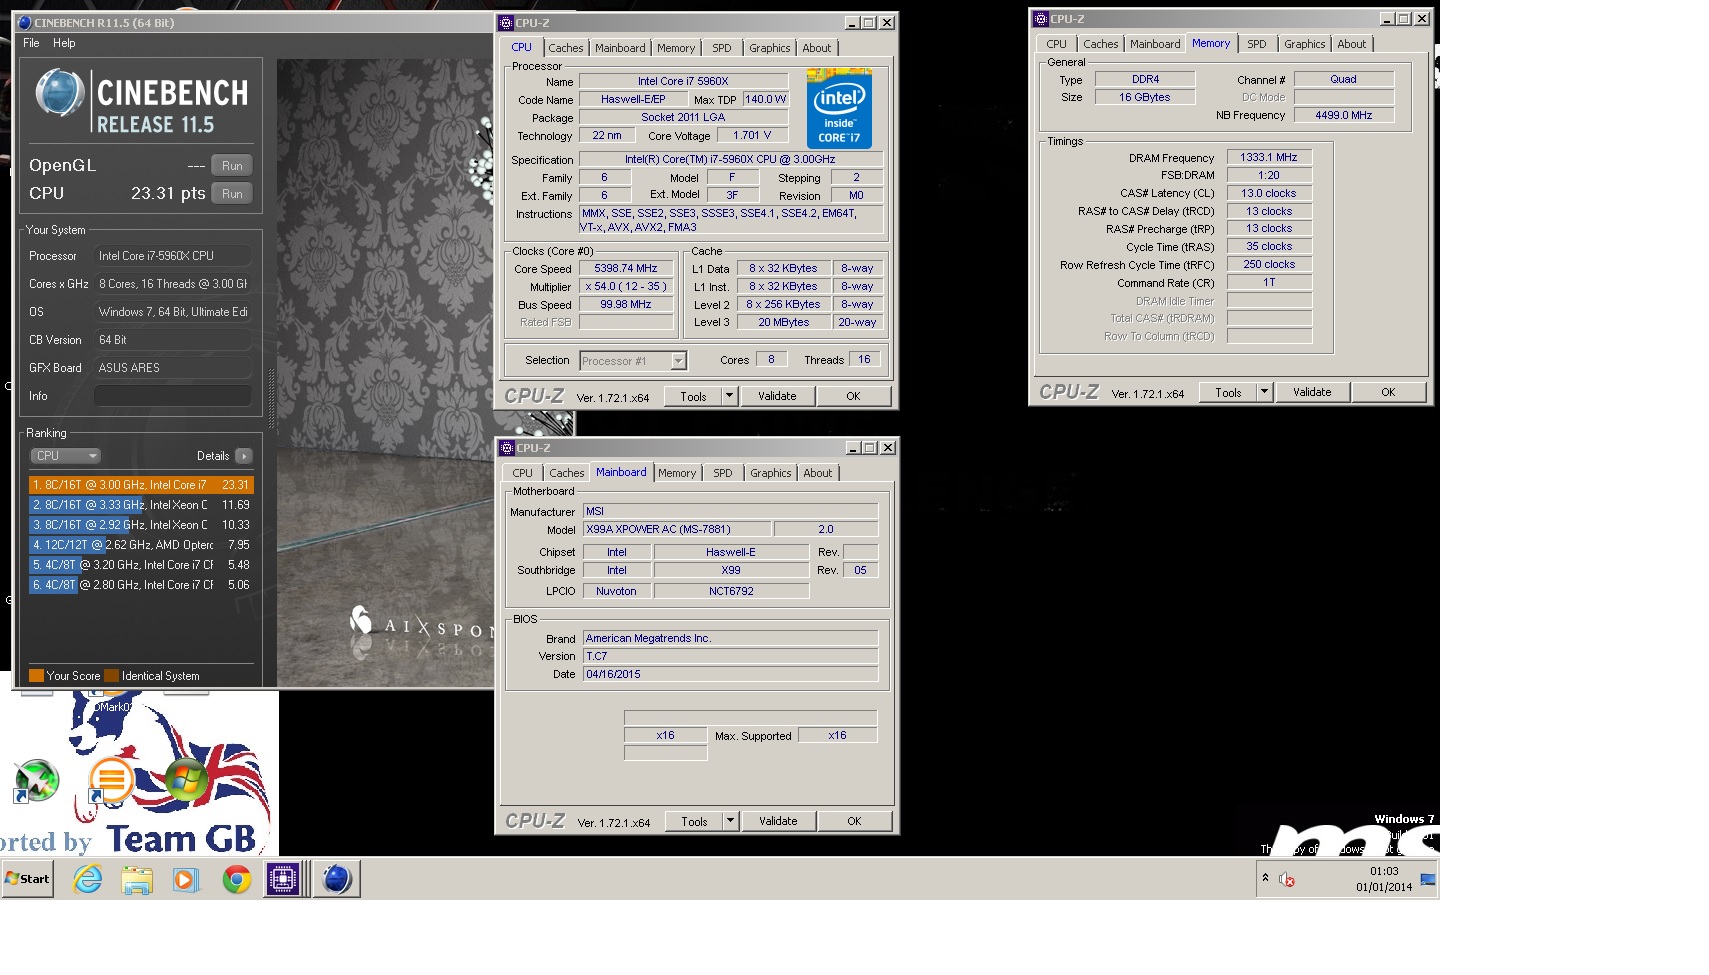Select ranking row 6 4C/8T 2.80 GHz 5.06
Viewport: 1709px width, 975px height.
[x=141, y=585]
